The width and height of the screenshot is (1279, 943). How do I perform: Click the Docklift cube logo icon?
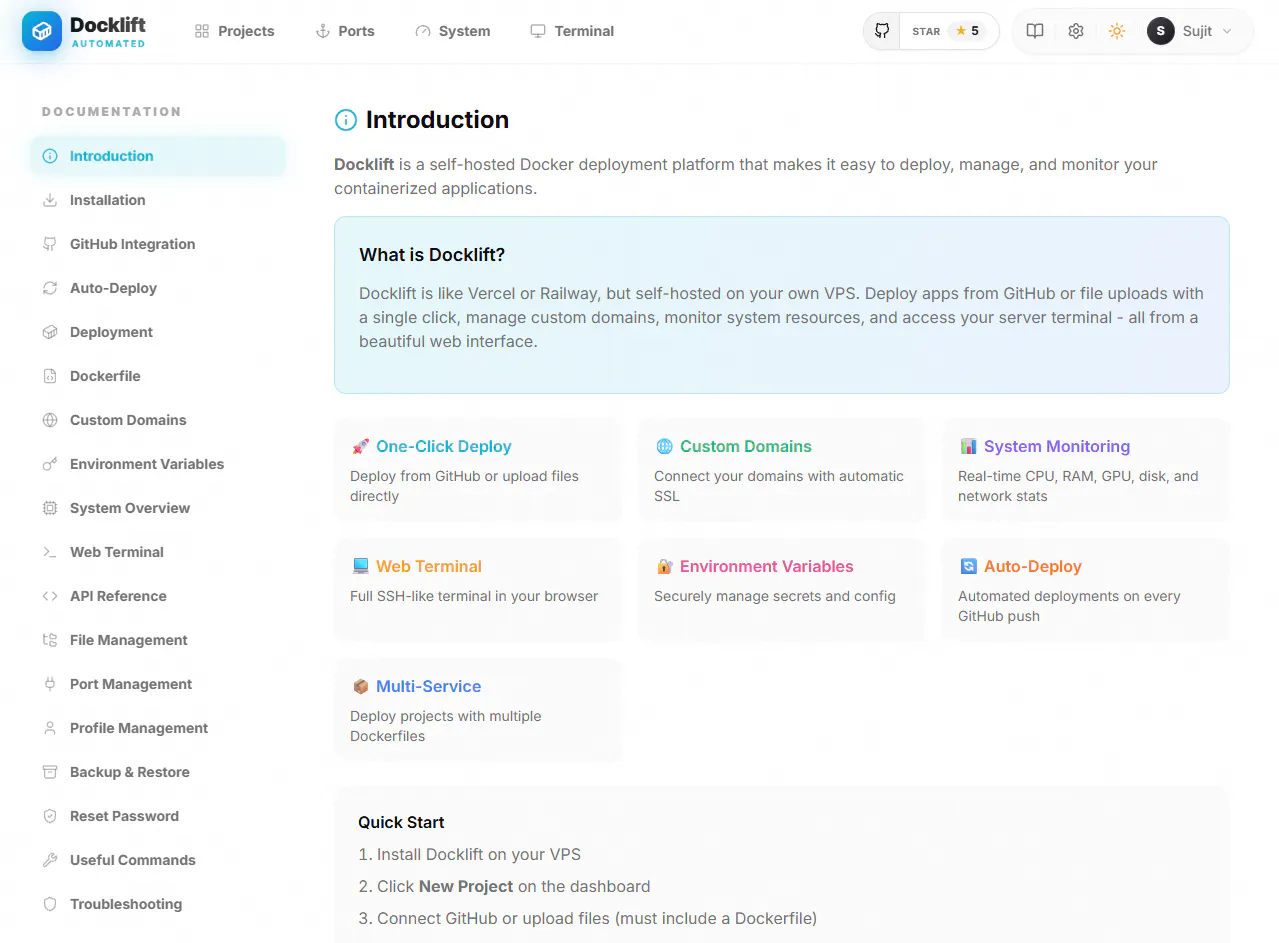[42, 31]
